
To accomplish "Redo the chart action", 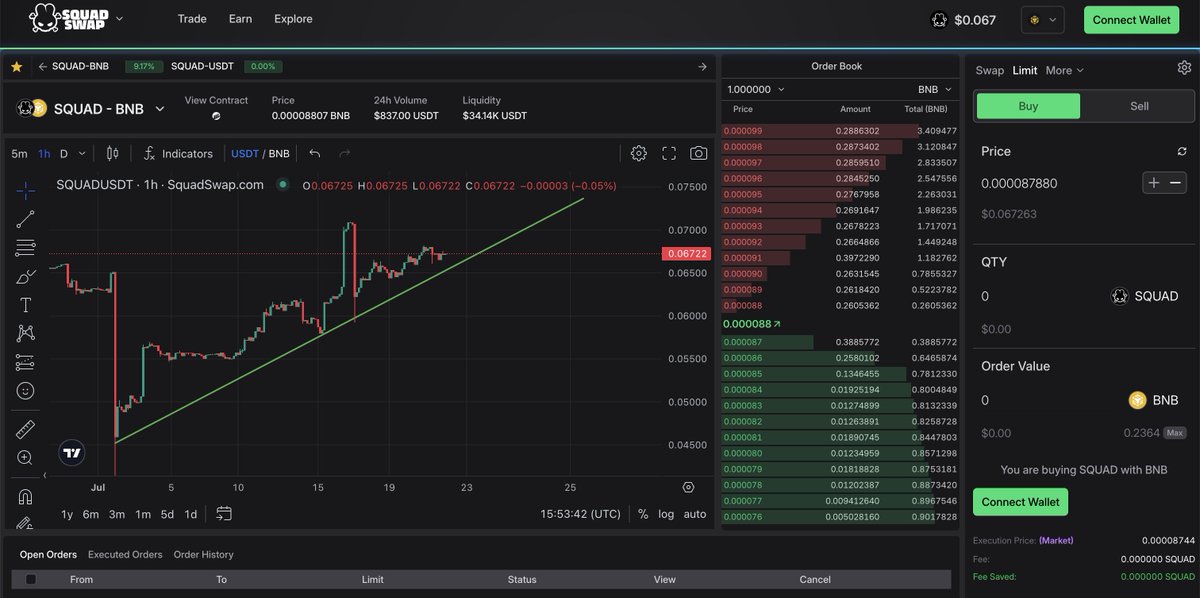I will [345, 153].
